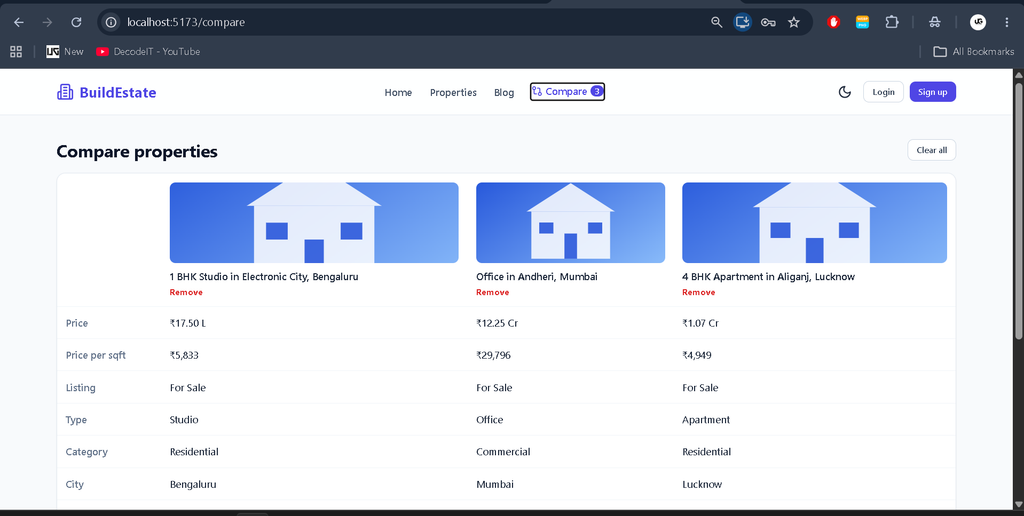Click the Price per sqft row label

point(96,355)
